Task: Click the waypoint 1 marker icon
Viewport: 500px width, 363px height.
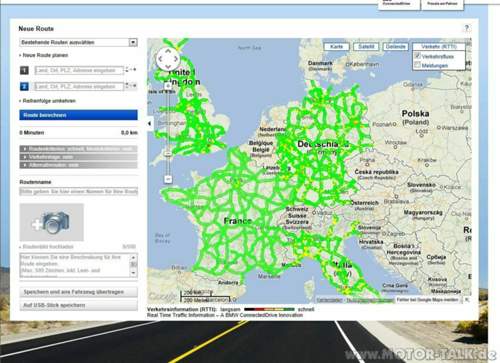Action: (24, 70)
